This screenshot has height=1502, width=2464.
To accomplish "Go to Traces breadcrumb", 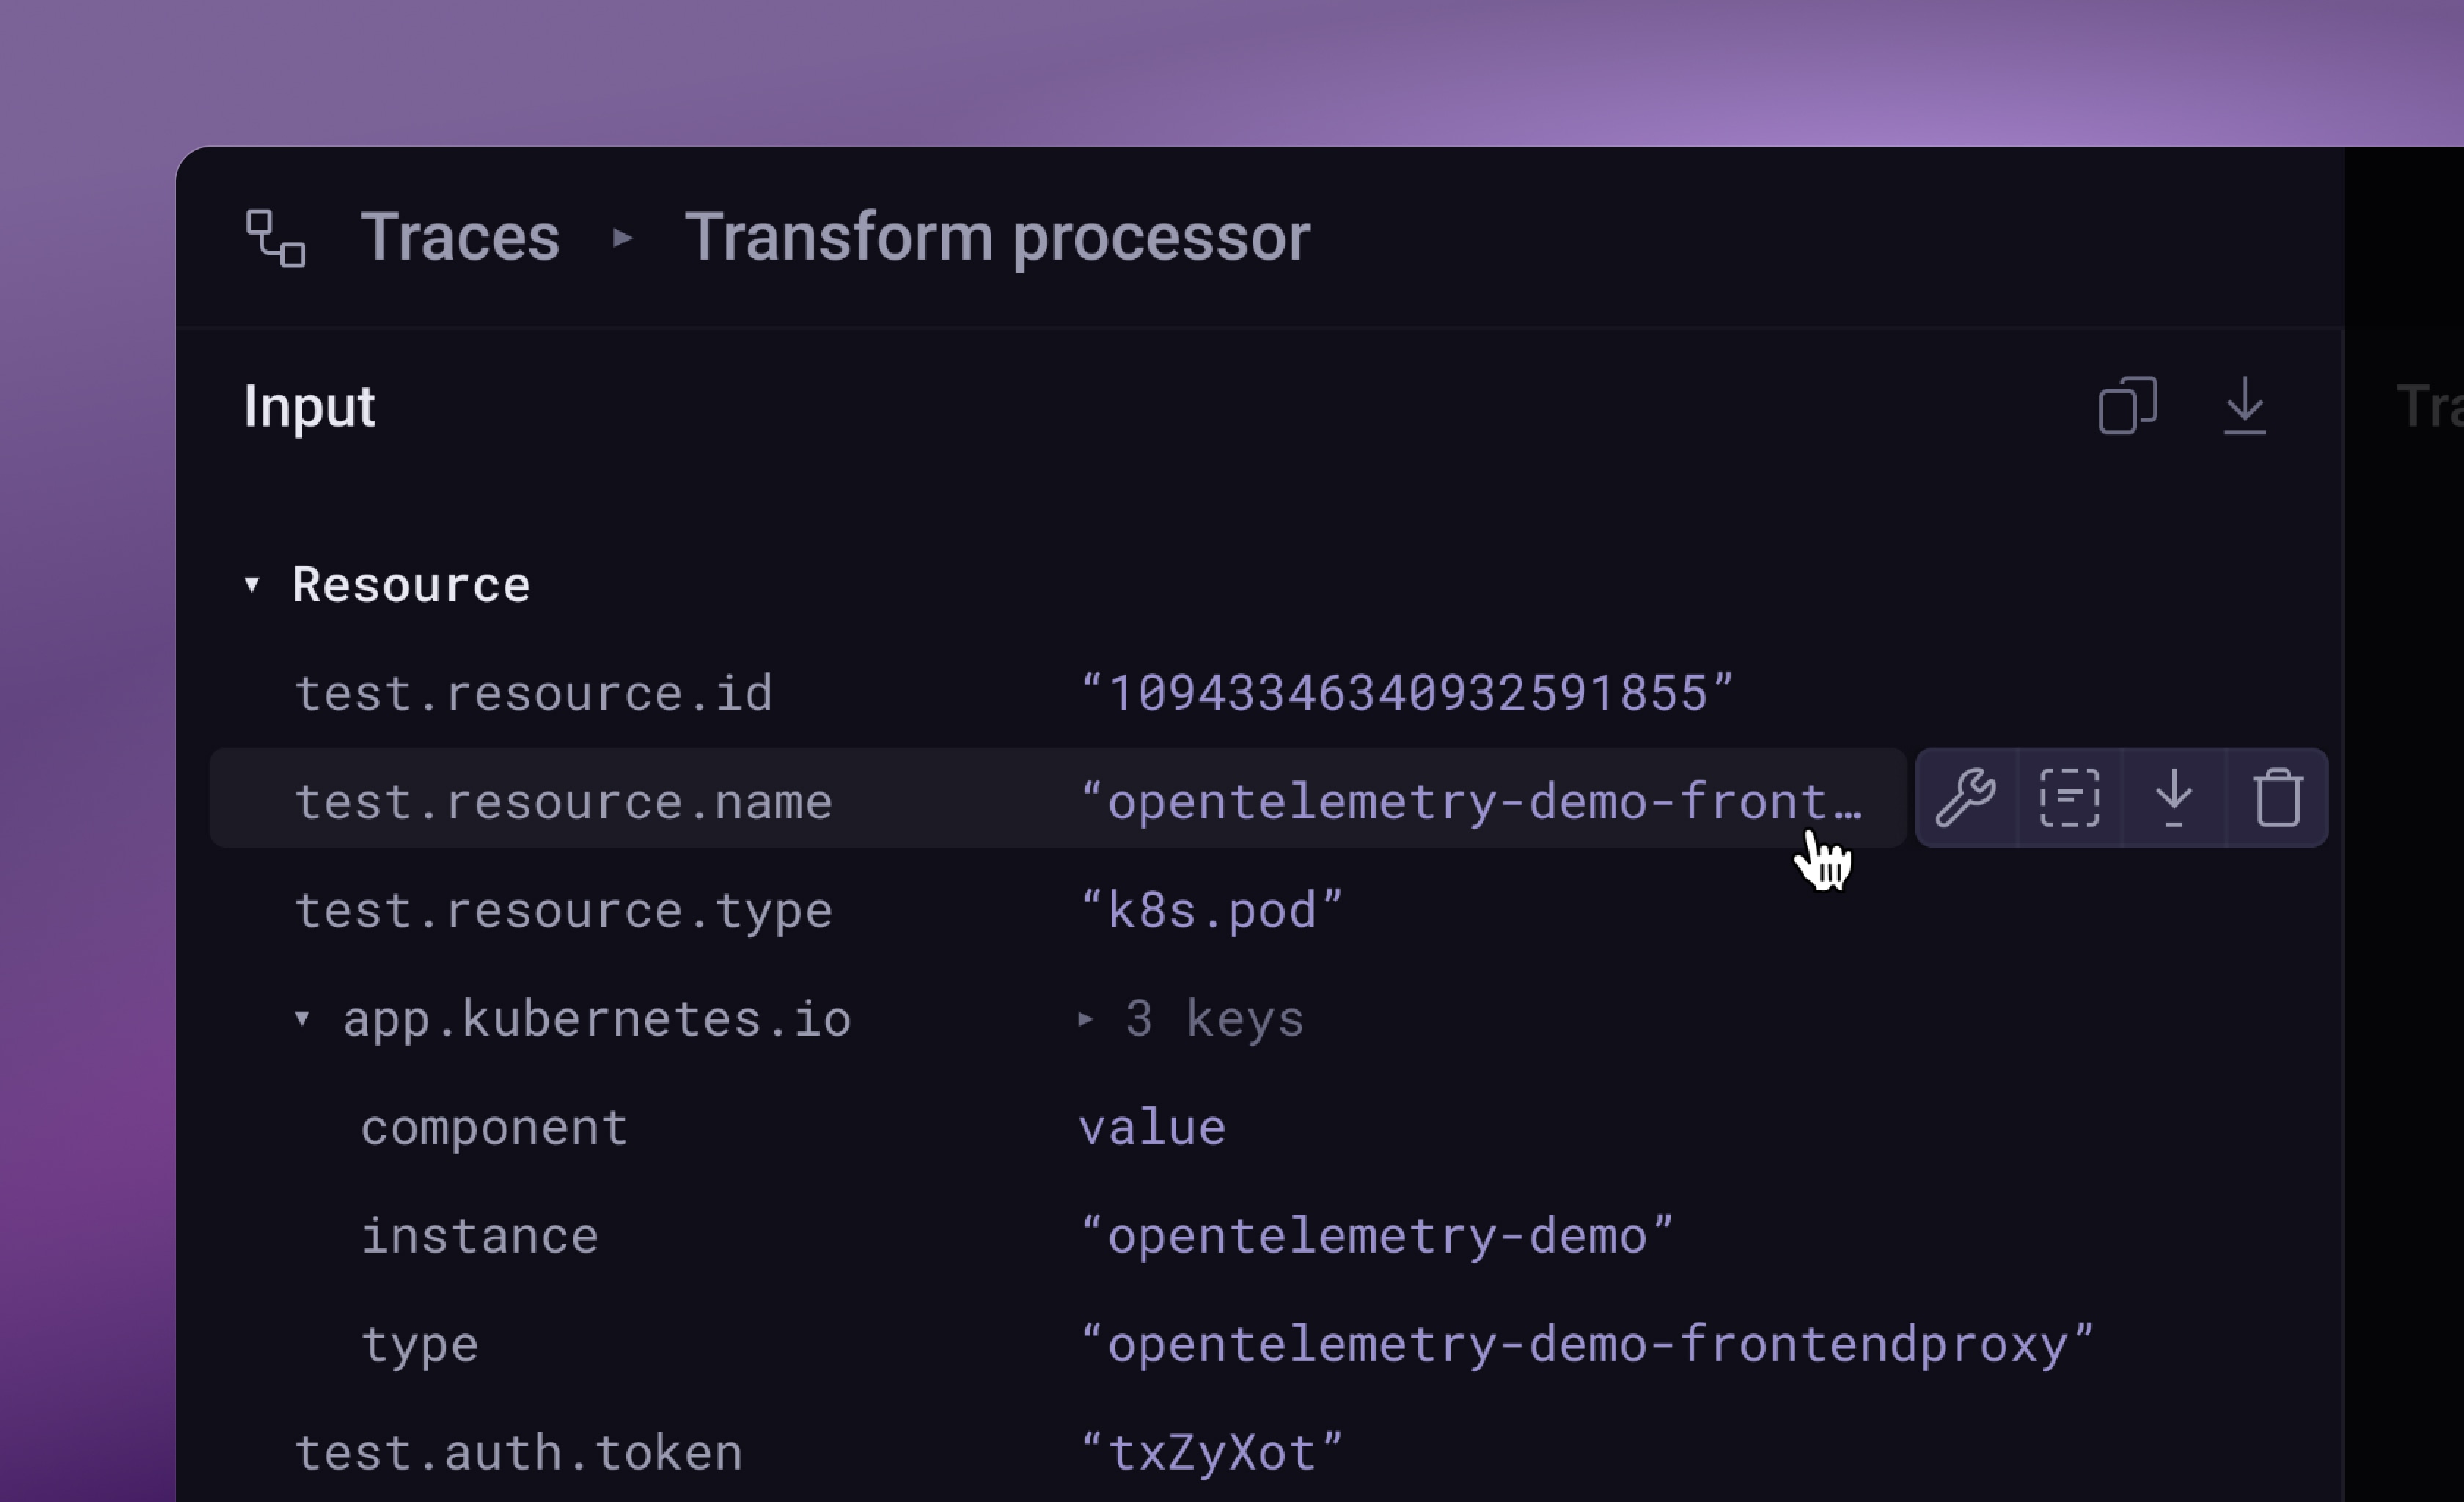I will coord(459,238).
